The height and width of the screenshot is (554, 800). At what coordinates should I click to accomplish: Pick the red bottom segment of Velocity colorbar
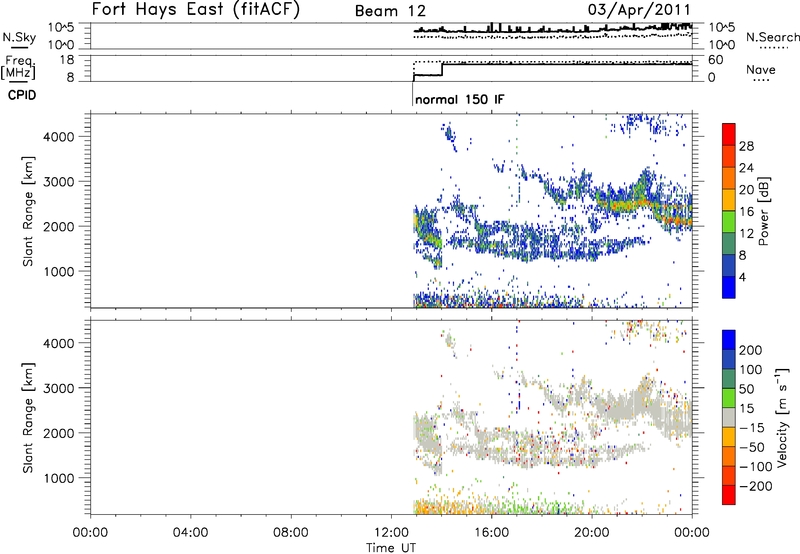[729, 495]
